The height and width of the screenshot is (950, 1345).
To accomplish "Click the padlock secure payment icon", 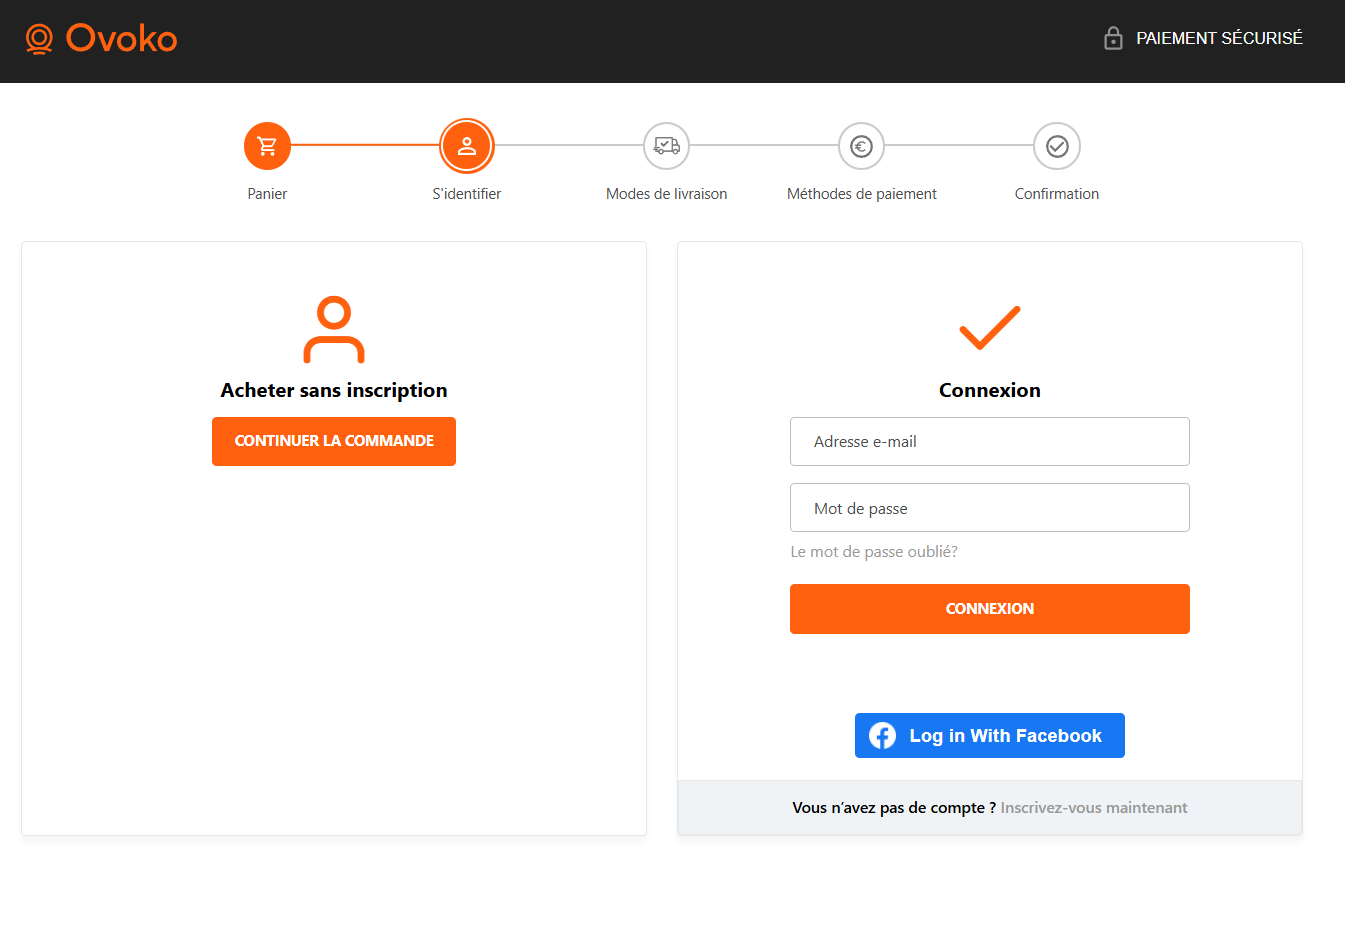I will (x=1113, y=38).
